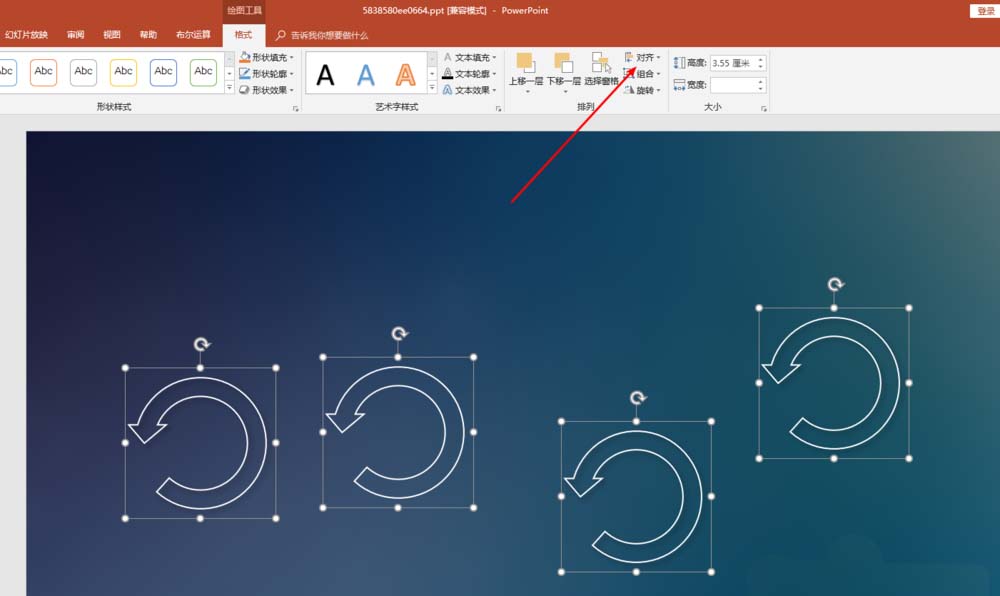Viewport: 1000px width, 596px height.
Task: Expand the shape styles gallery
Action: pyautogui.click(x=230, y=87)
